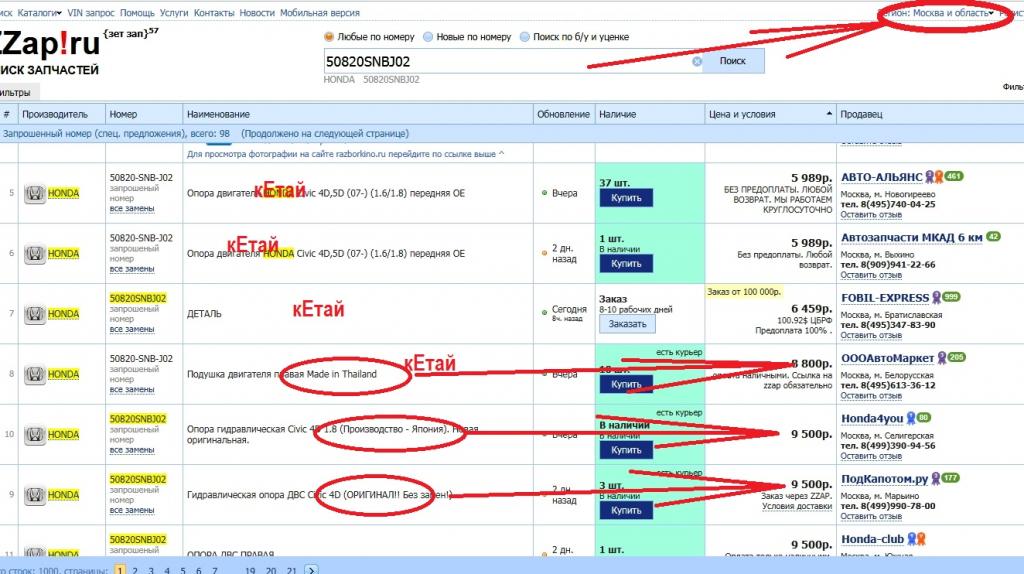Screen dimensions: 1024x574
Task: Click the next-page arrow in pagination
Action: tap(312, 569)
